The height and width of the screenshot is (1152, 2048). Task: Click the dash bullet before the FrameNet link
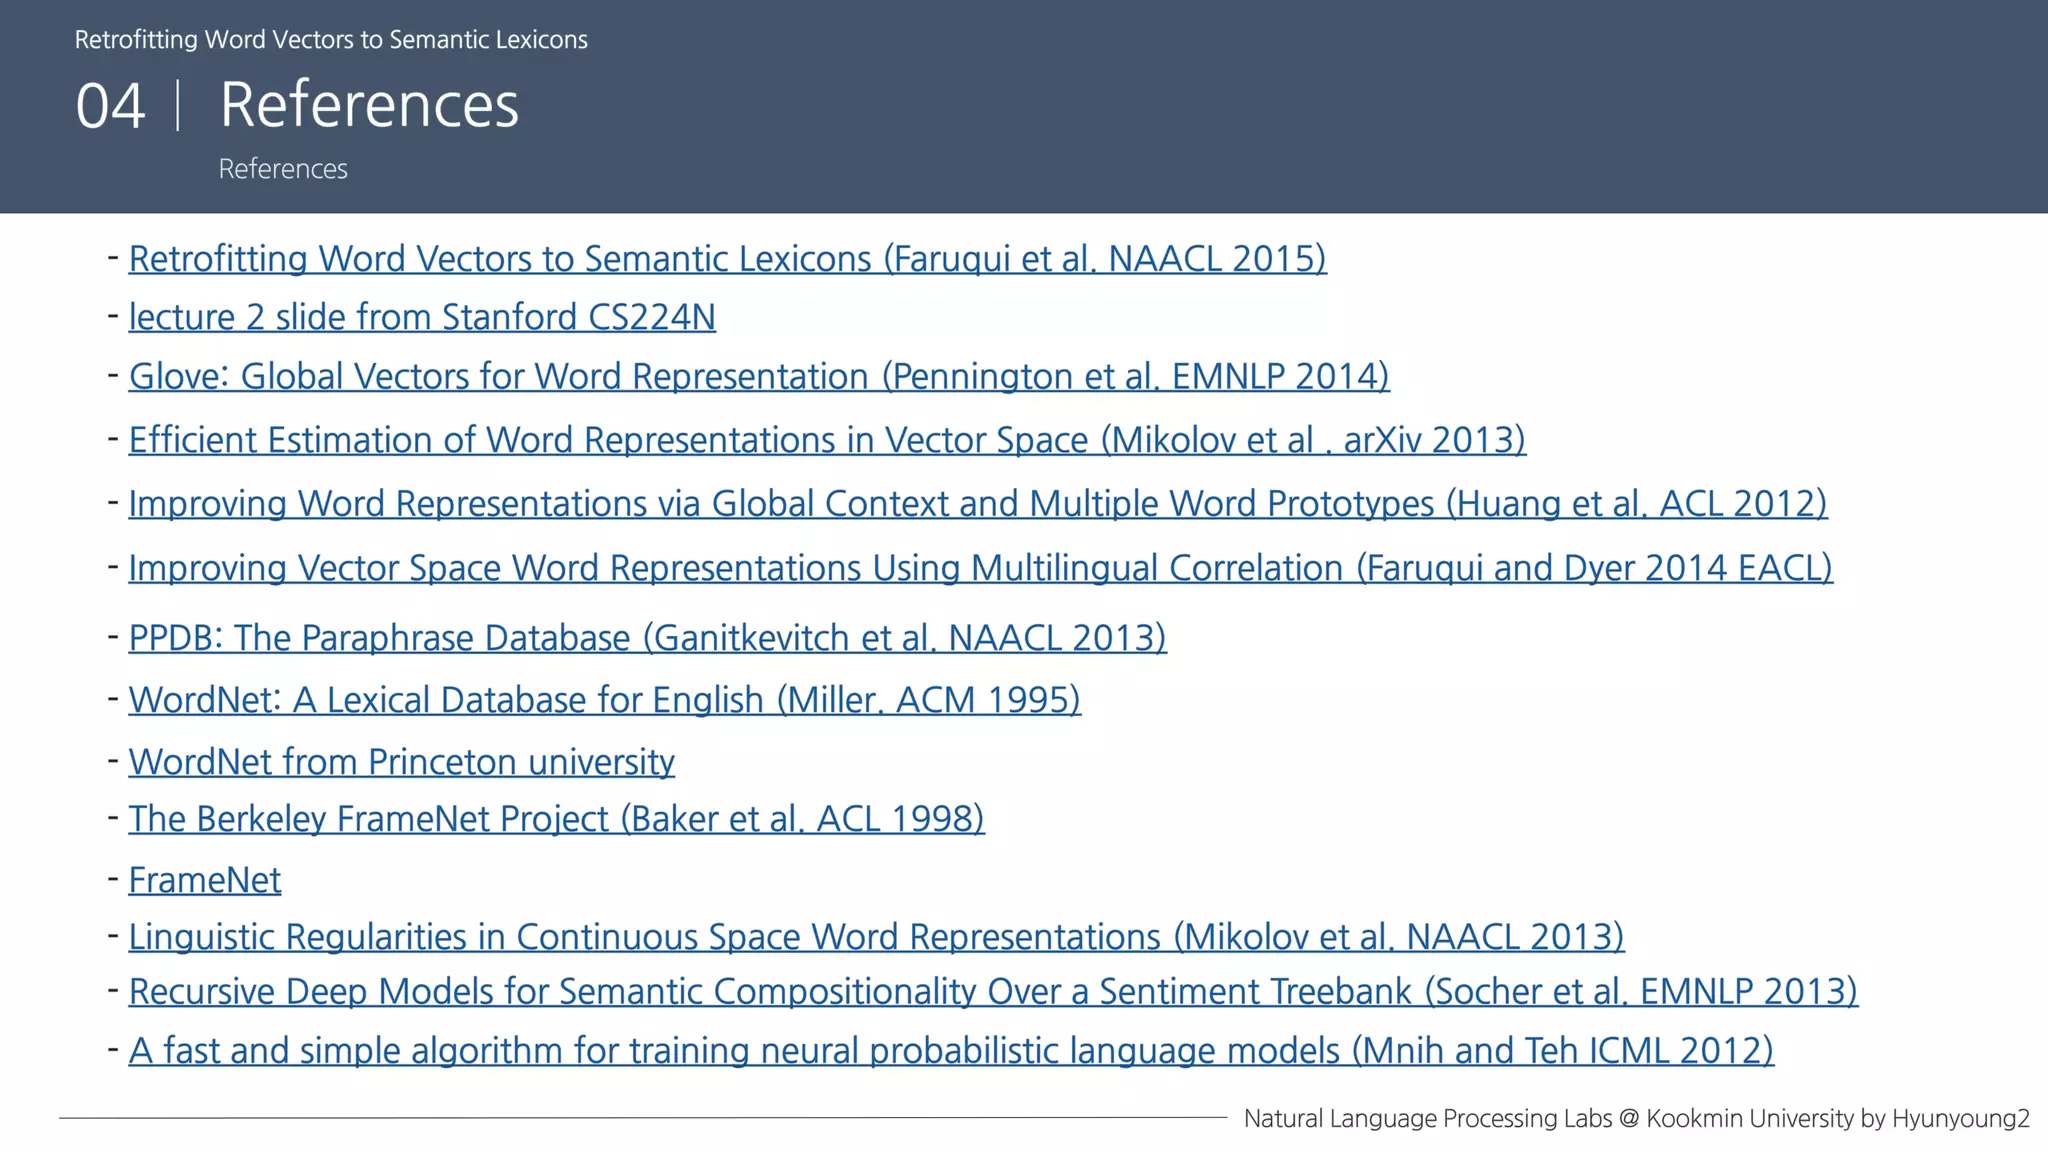click(x=114, y=879)
